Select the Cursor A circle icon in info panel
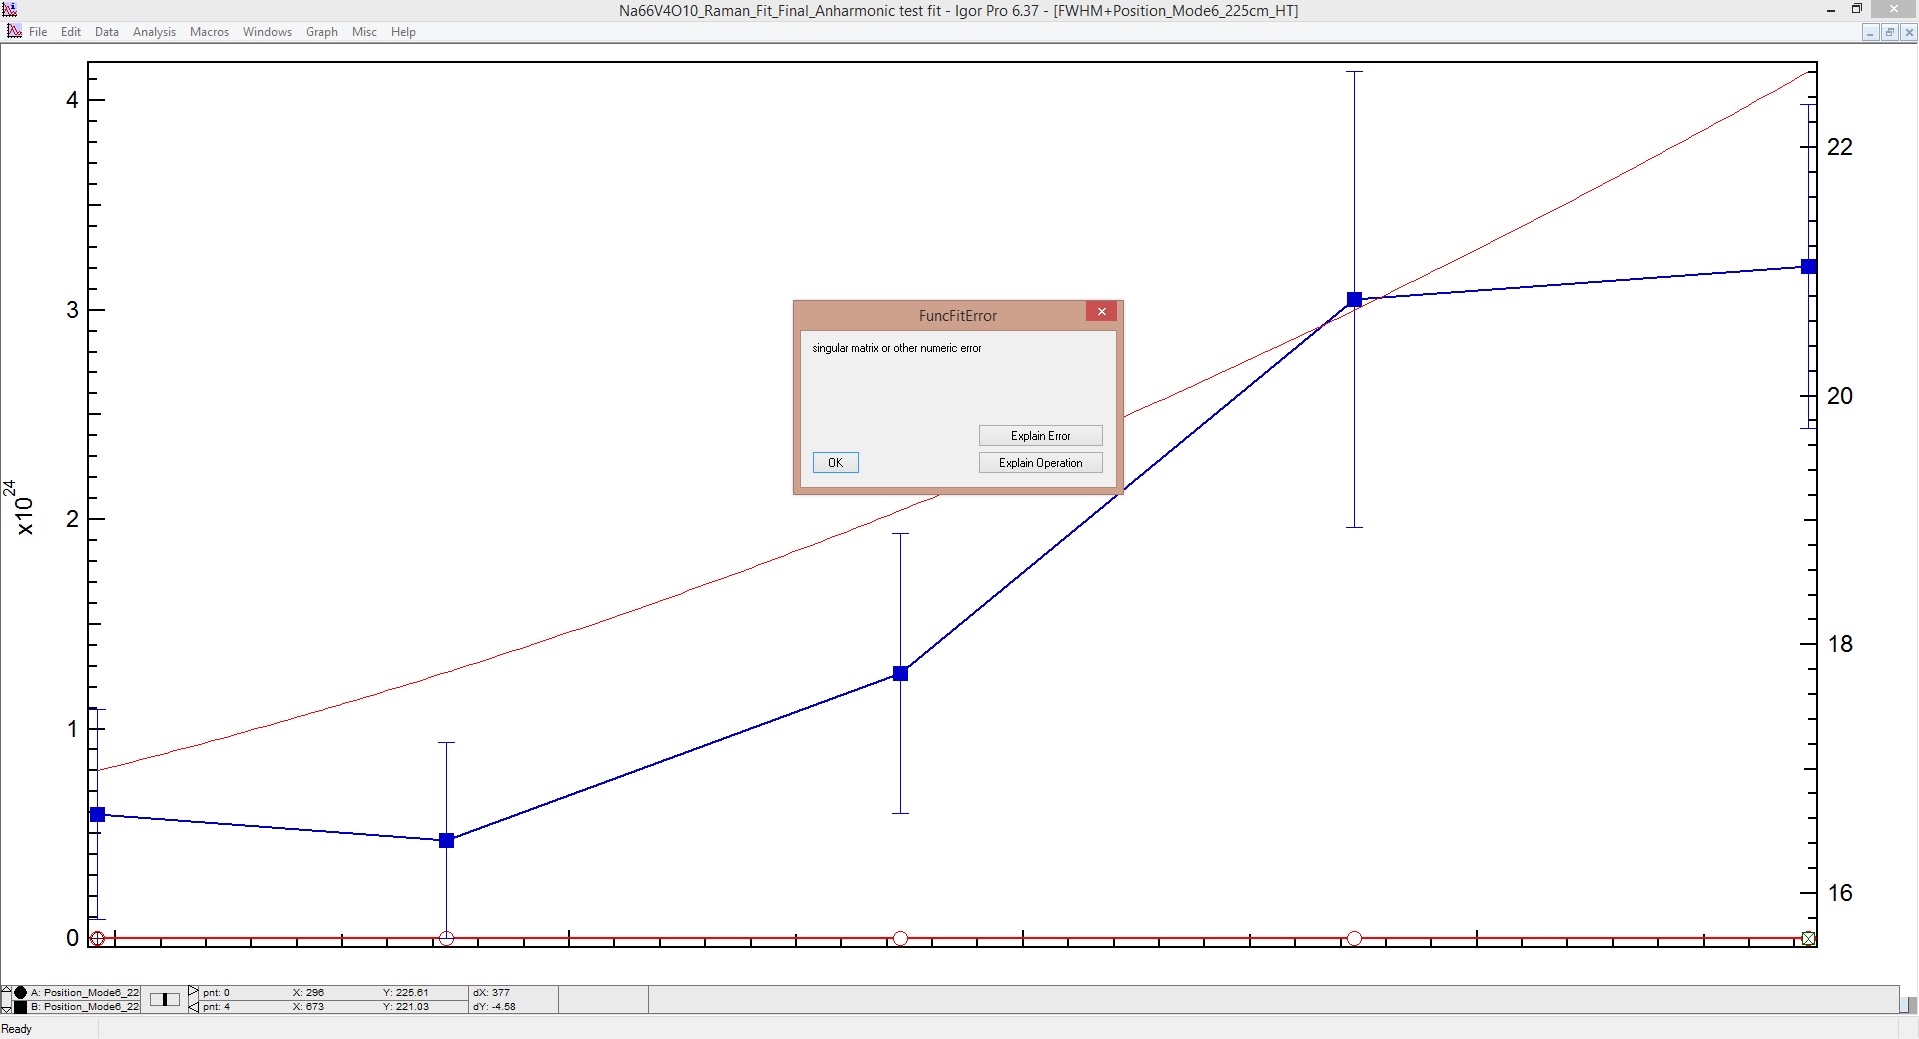The height and width of the screenshot is (1039, 1919). (19, 992)
